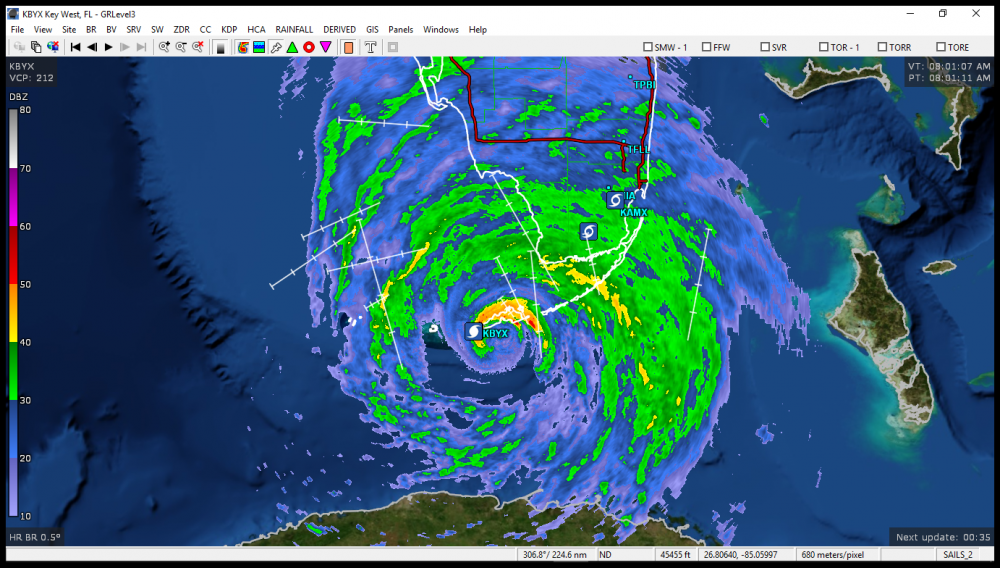Click the KBYX radar site marker
The width and height of the screenshot is (1000, 568).
click(473, 331)
